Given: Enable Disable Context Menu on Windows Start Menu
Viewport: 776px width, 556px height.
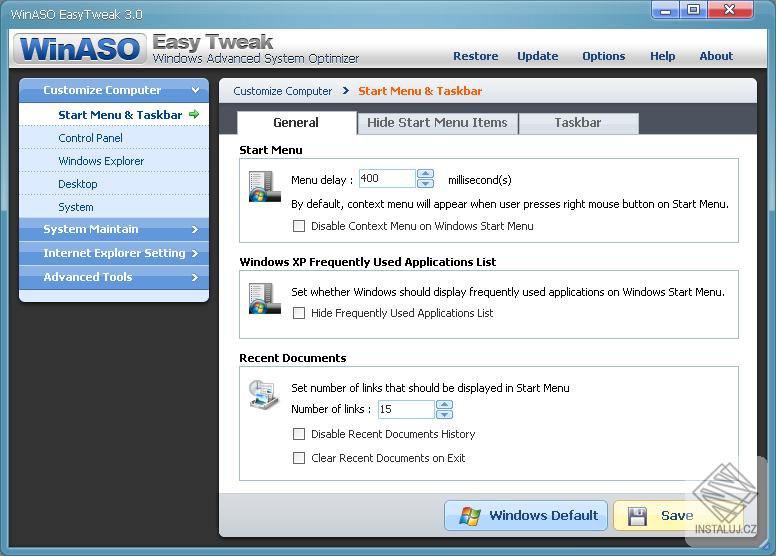Looking at the screenshot, I should [x=299, y=226].
